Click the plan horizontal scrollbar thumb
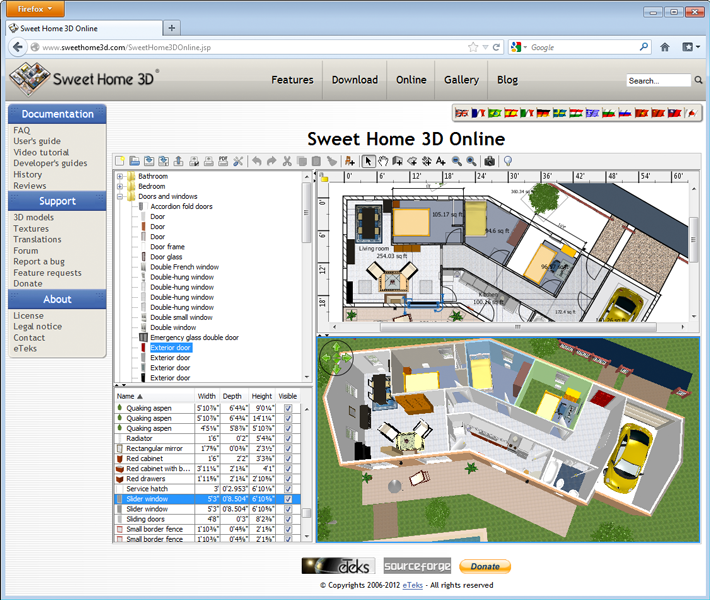 point(518,326)
